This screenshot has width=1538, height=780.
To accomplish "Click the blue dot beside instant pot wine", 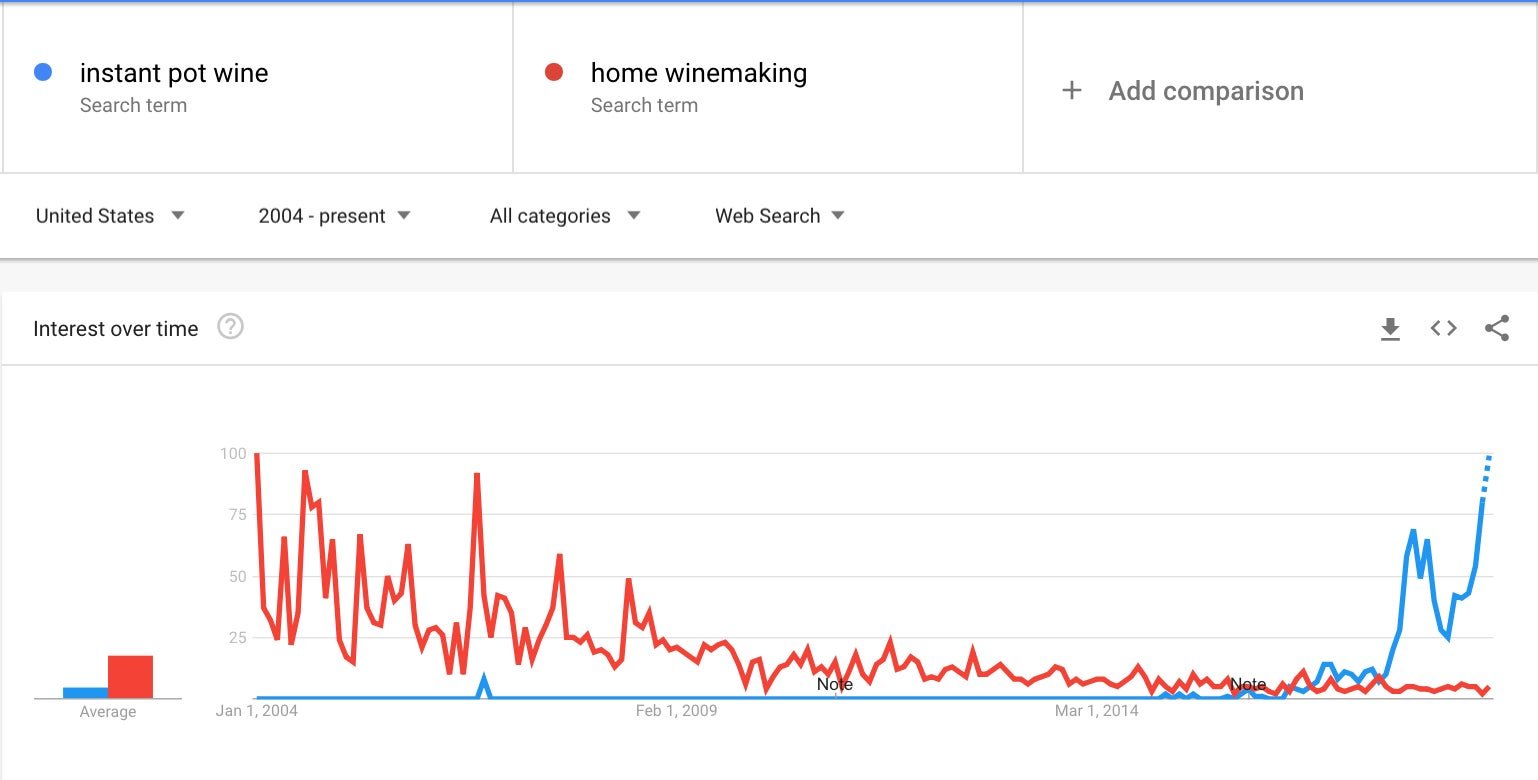I will (43, 72).
